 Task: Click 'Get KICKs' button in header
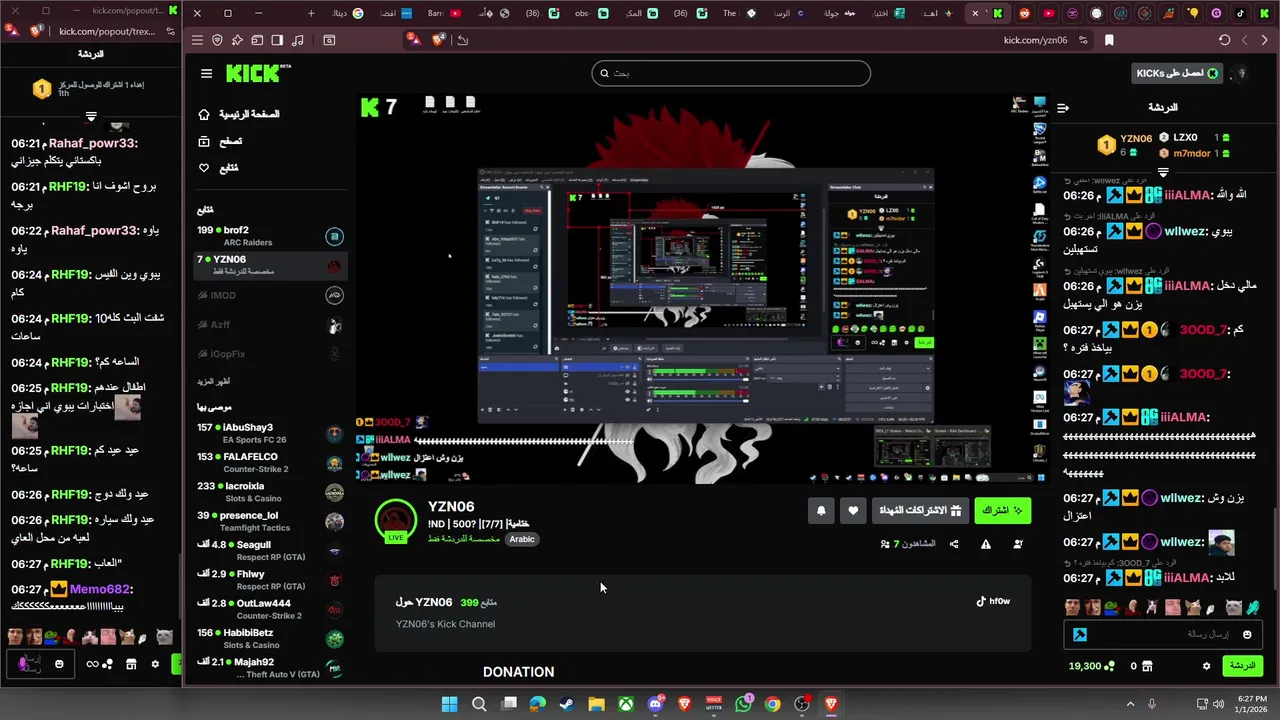[x=1177, y=73]
